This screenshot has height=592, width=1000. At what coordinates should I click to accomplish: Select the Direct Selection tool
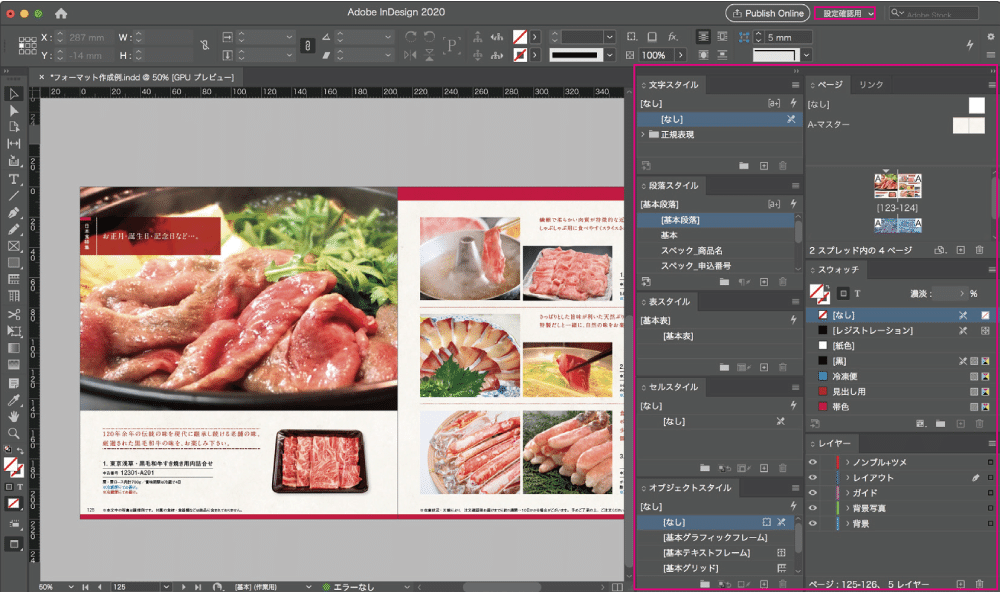click(x=12, y=110)
